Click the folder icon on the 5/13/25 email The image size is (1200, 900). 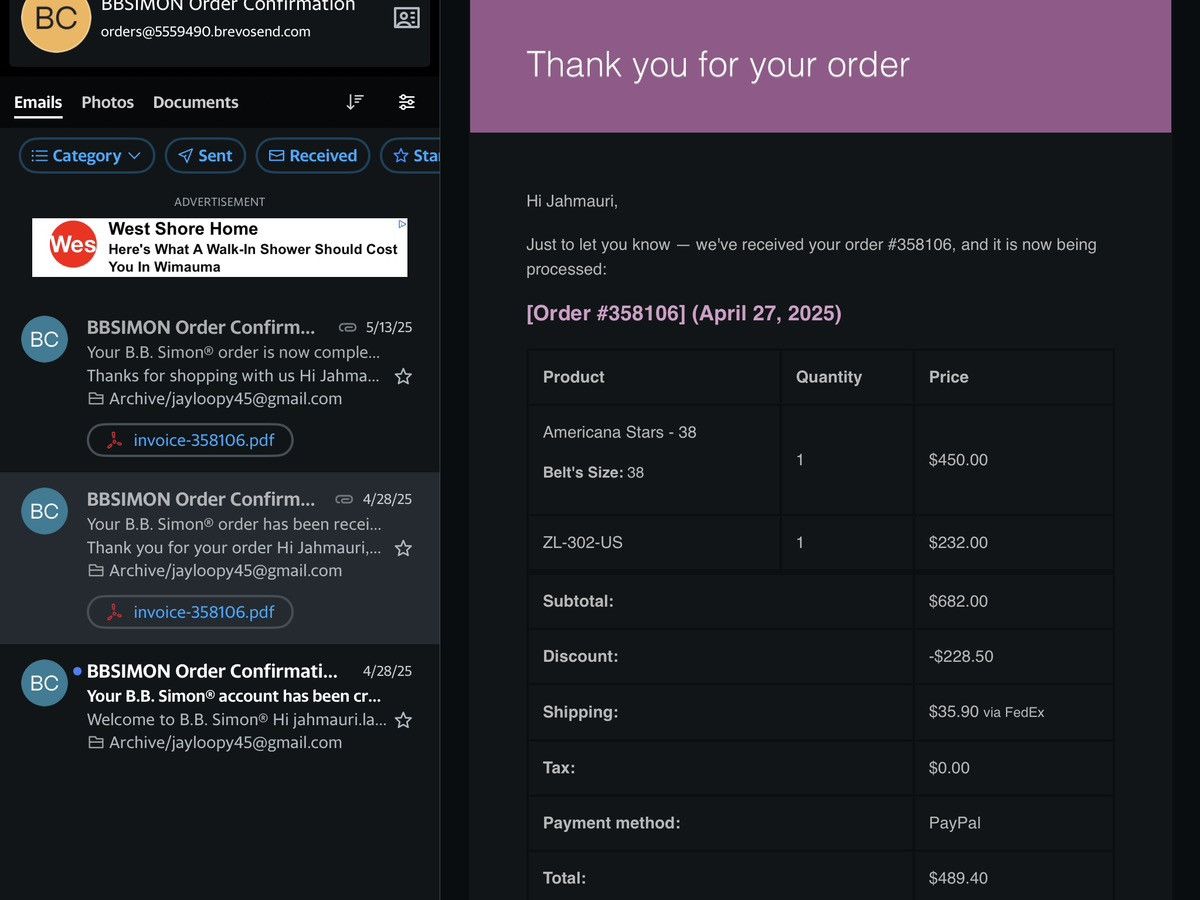96,399
